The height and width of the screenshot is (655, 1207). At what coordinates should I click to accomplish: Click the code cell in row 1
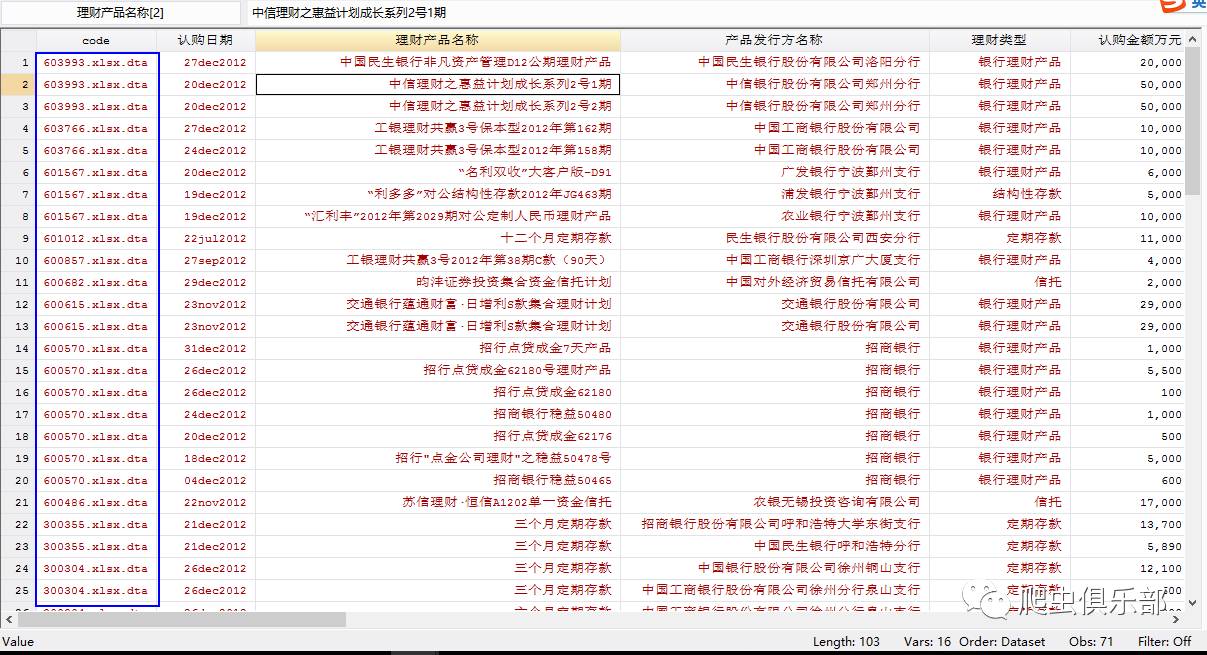coord(96,62)
